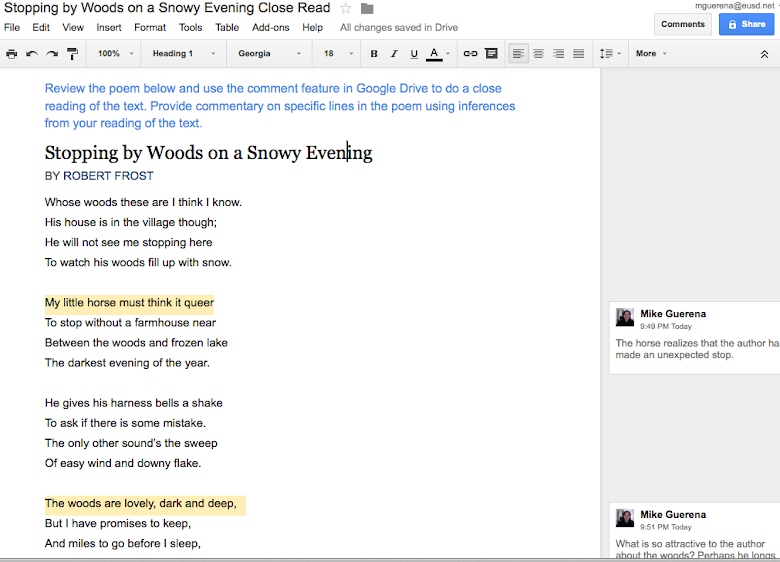Open the Georgia font dropdown

click(x=269, y=54)
